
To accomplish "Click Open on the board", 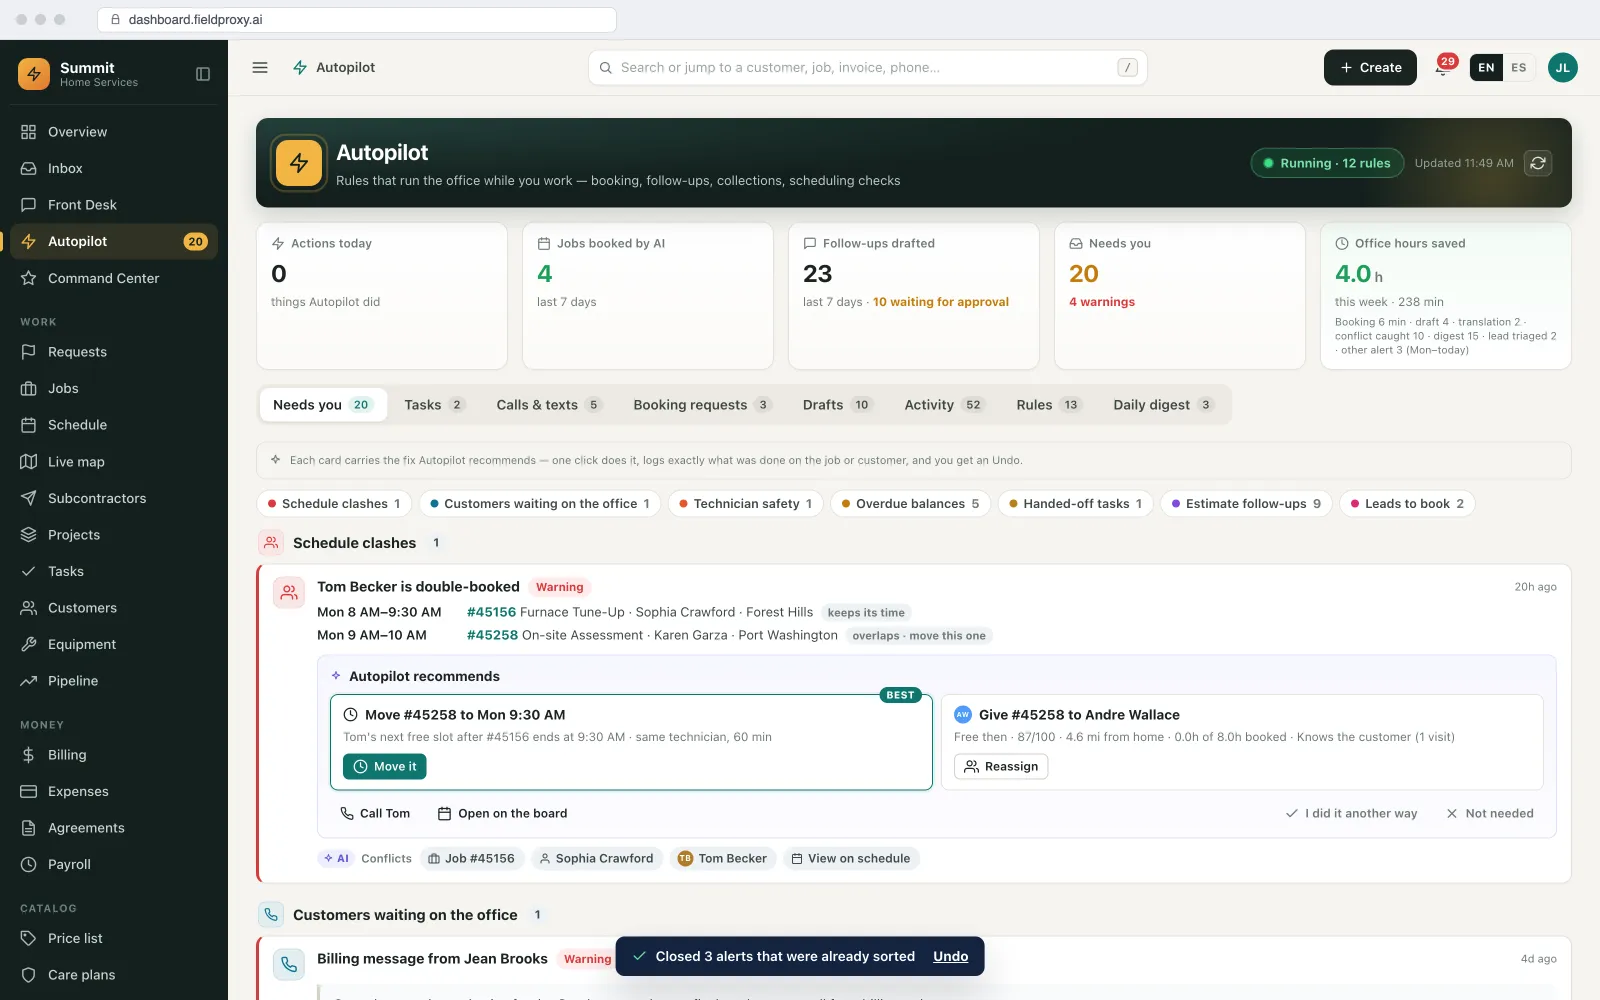I will point(502,814).
